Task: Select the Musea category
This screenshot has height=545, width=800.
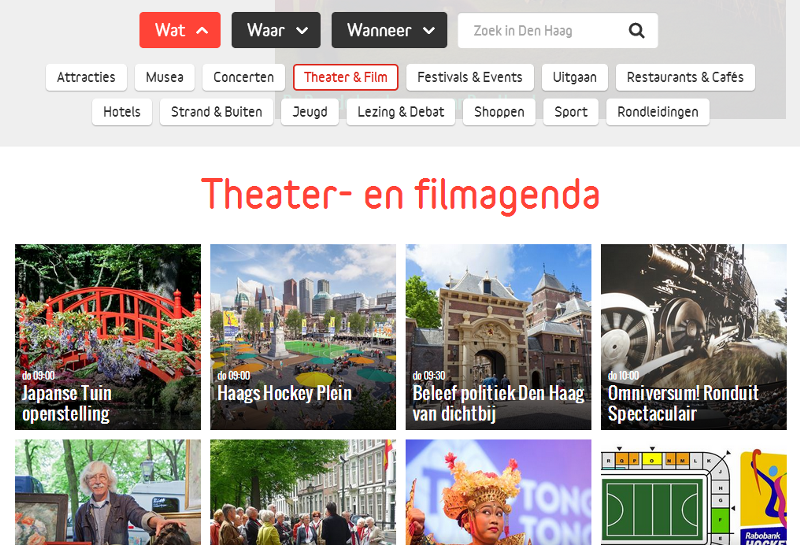Action: click(x=165, y=78)
